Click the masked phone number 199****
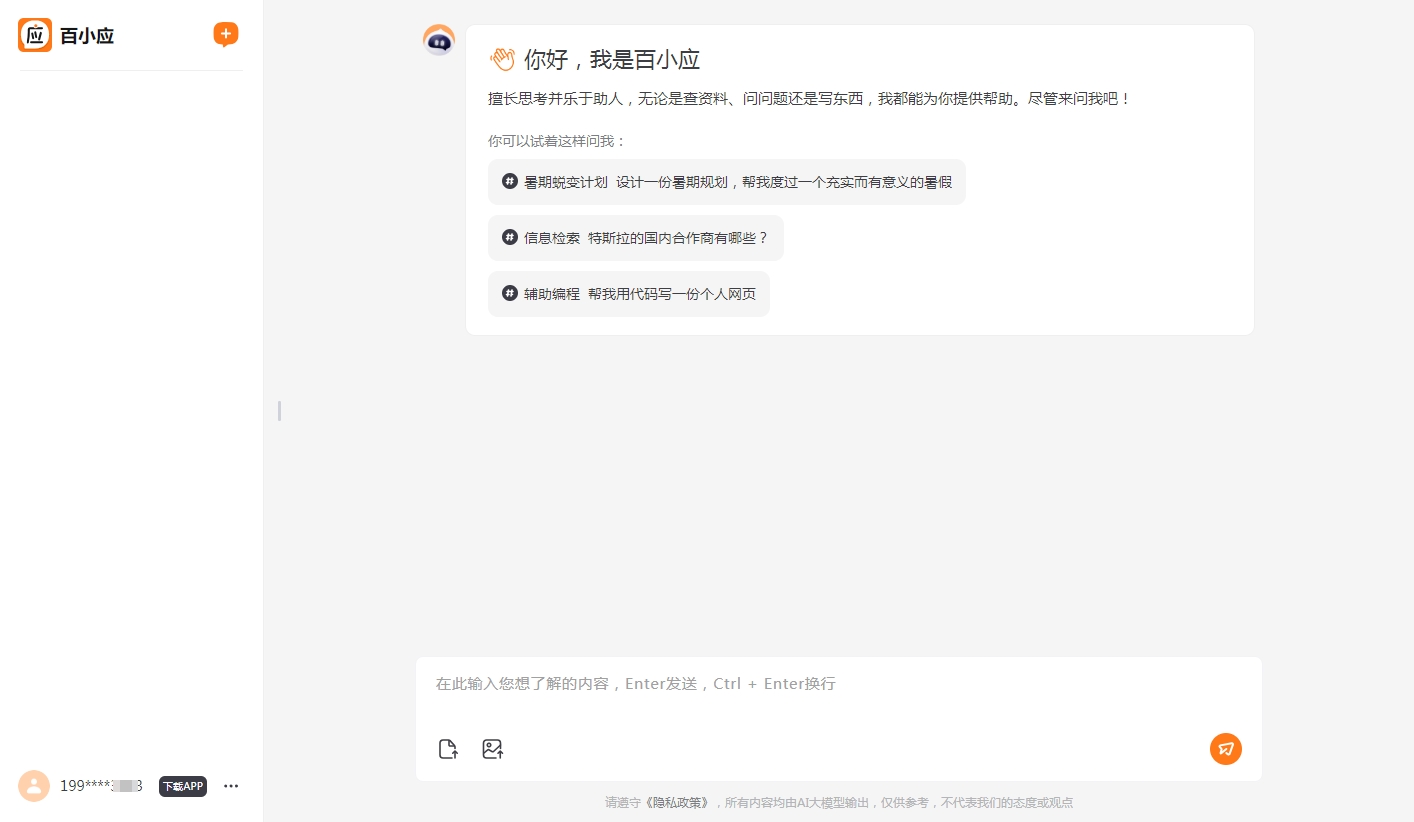The image size is (1414, 822). point(101,786)
